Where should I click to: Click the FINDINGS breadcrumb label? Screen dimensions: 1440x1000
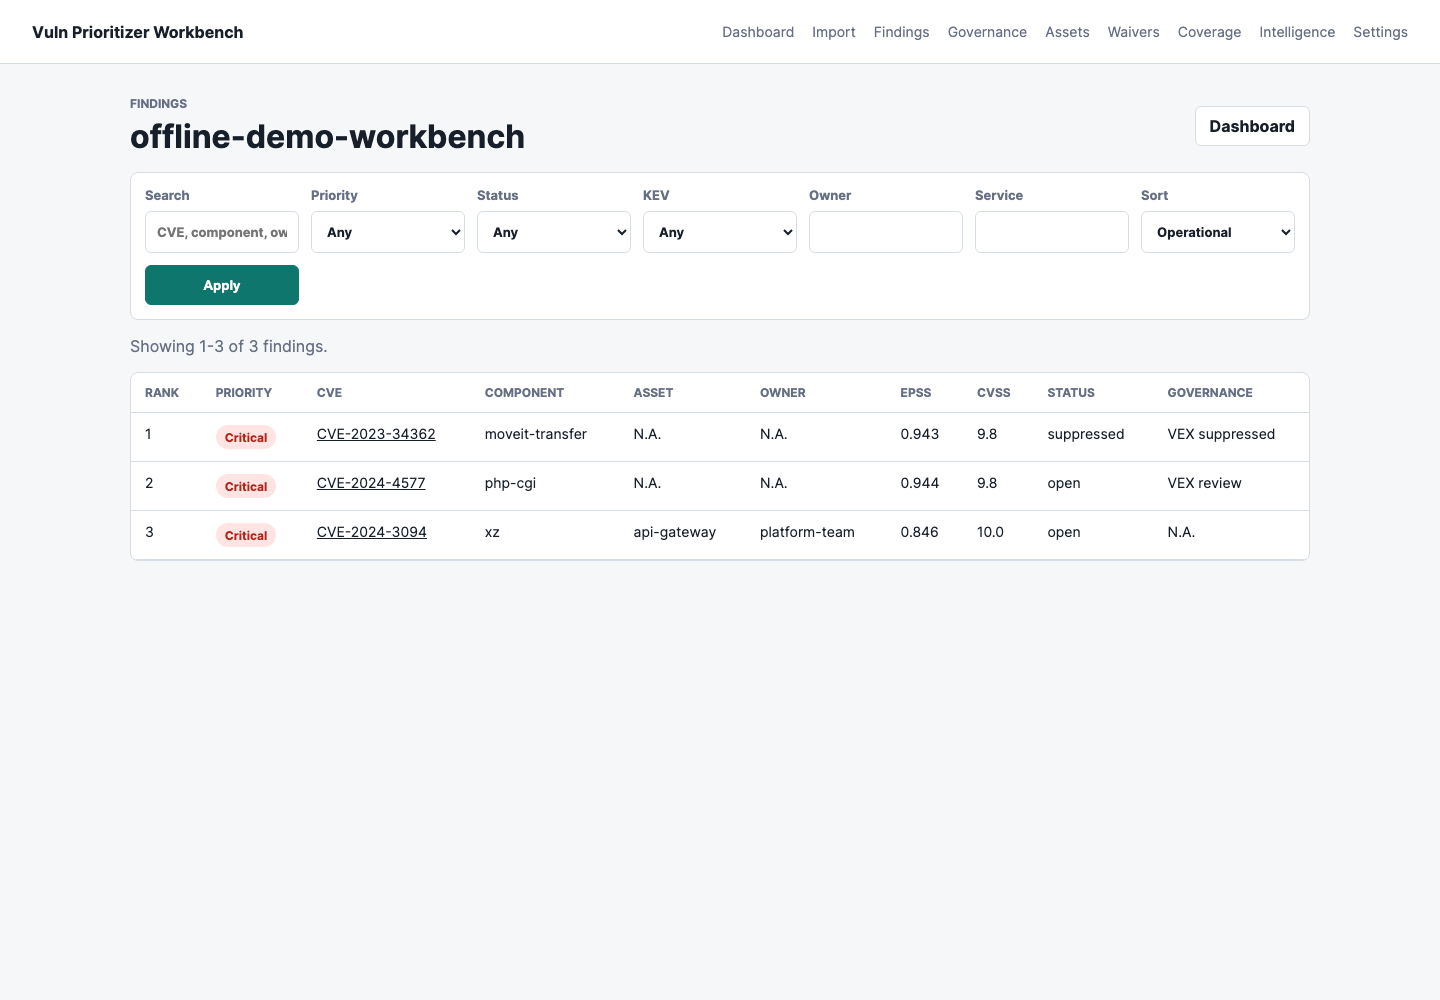click(x=158, y=104)
